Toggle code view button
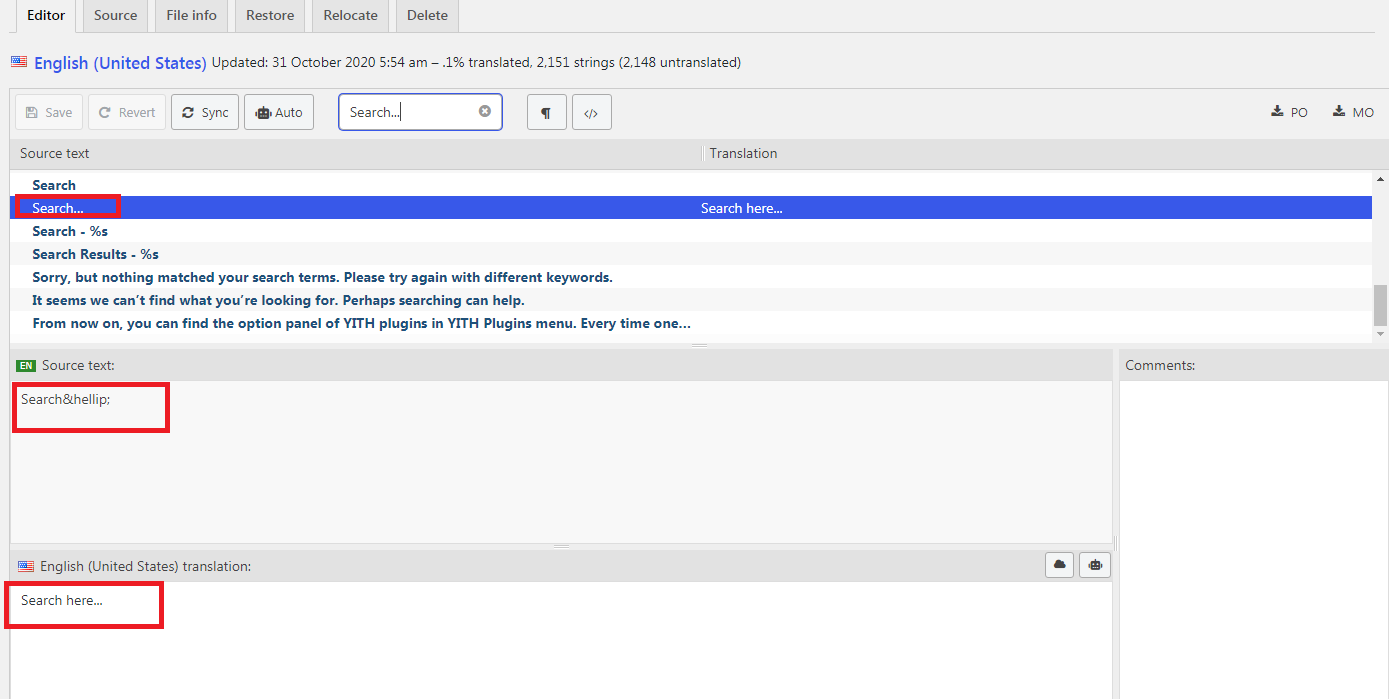1389x699 pixels. pyautogui.click(x=591, y=112)
